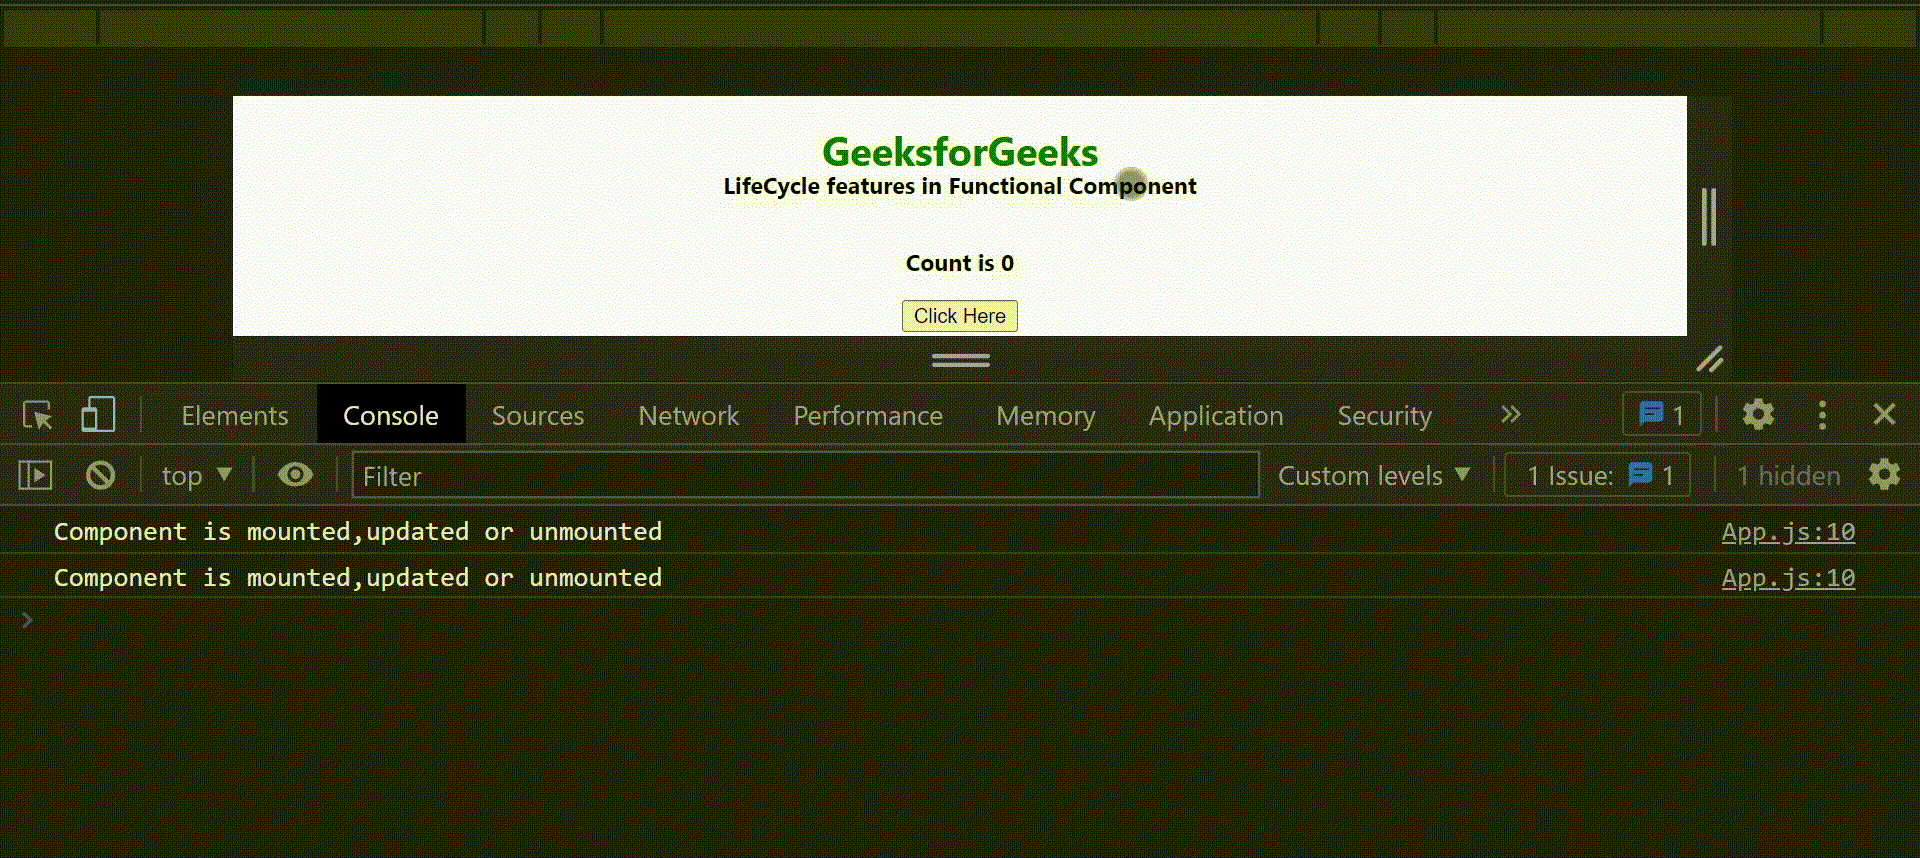Screen dimensions: 1920x858
Task: Switch to the Network tab
Action: (x=688, y=416)
